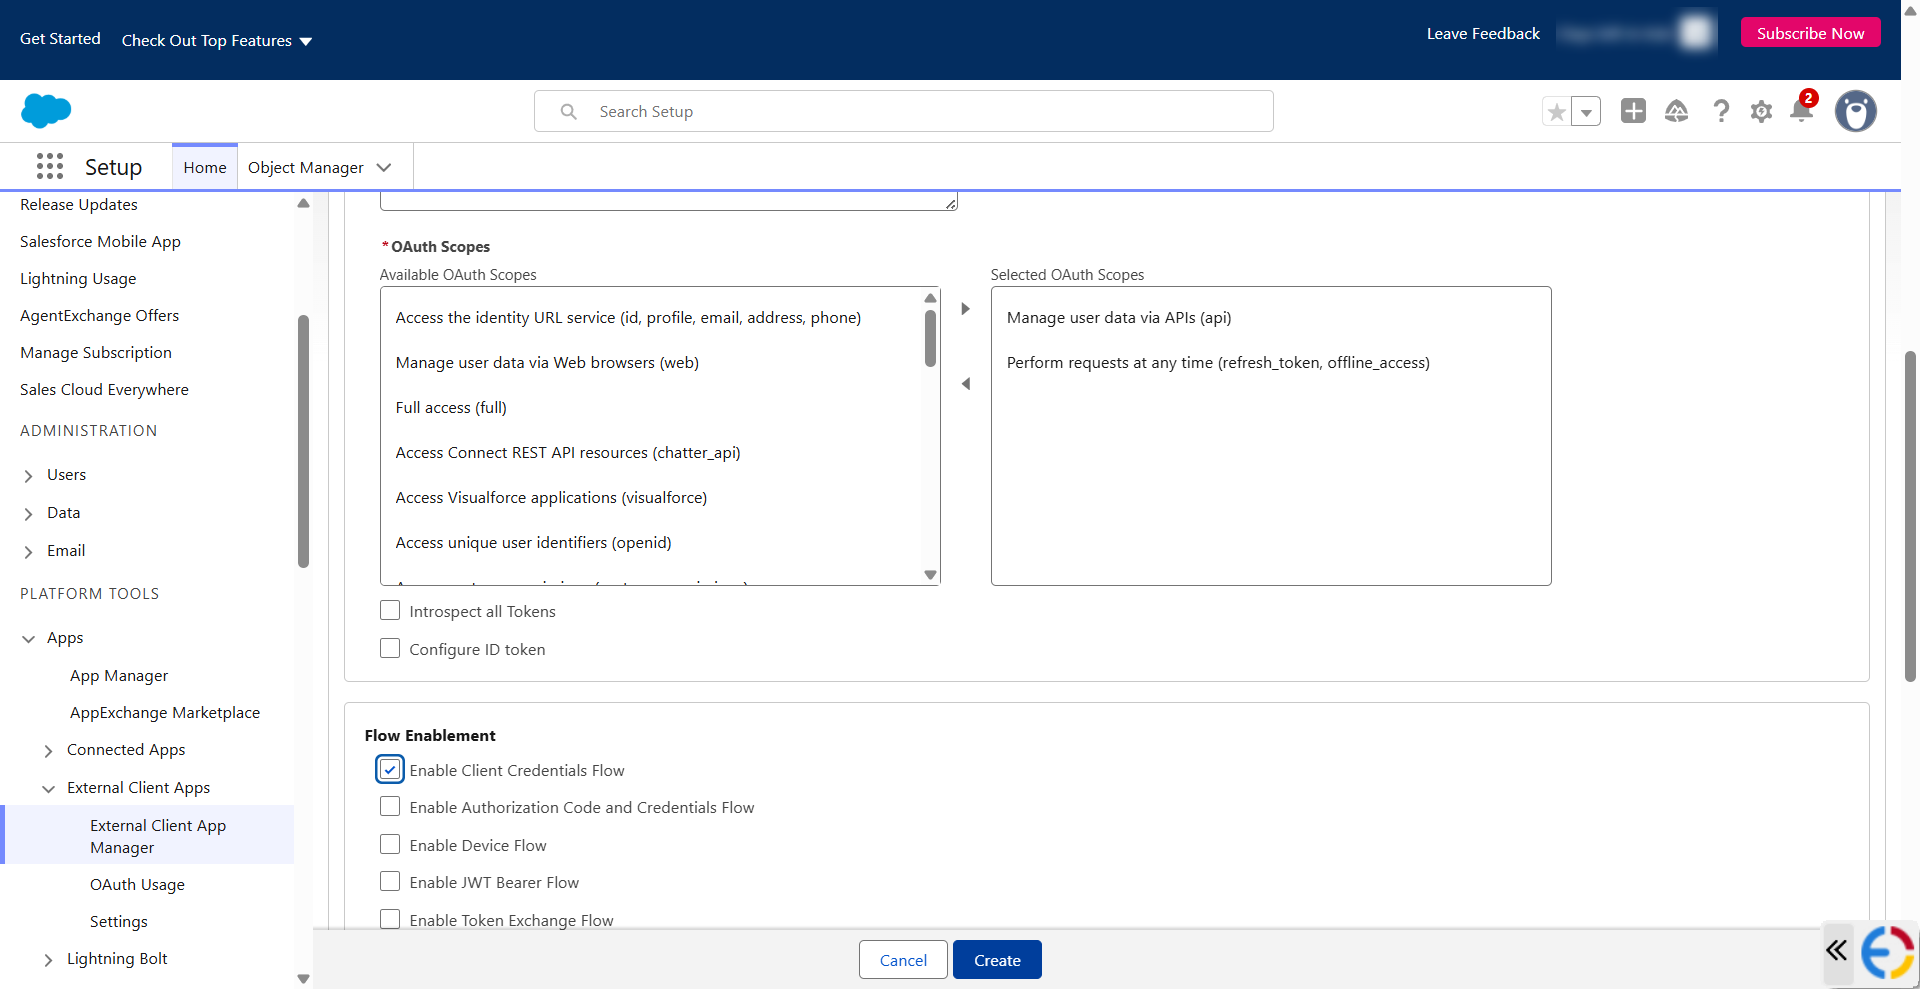Expand the Users section
The height and width of the screenshot is (989, 1920).
point(28,476)
